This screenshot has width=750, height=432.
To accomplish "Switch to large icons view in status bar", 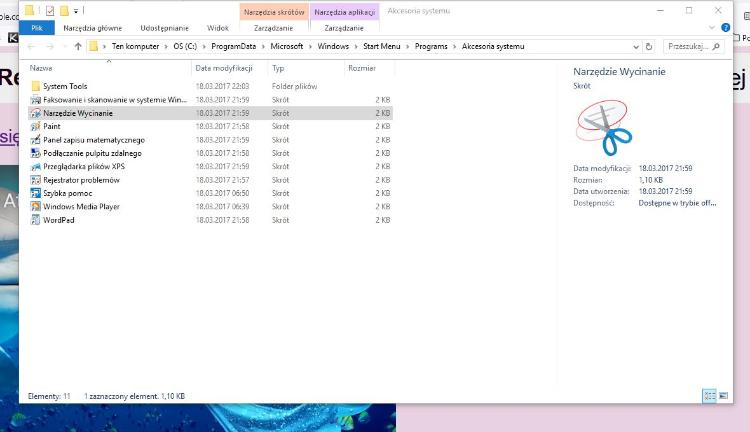I will click(x=721, y=396).
